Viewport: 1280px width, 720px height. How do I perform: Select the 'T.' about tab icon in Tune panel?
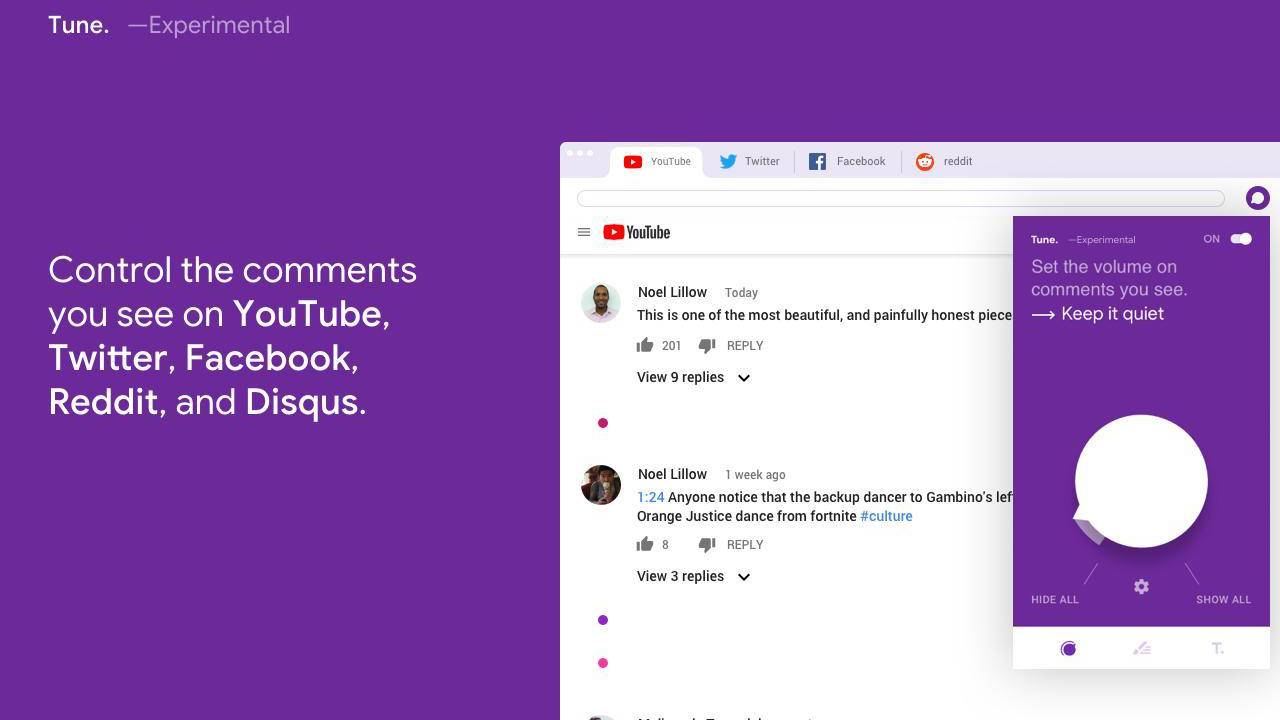(1217, 649)
